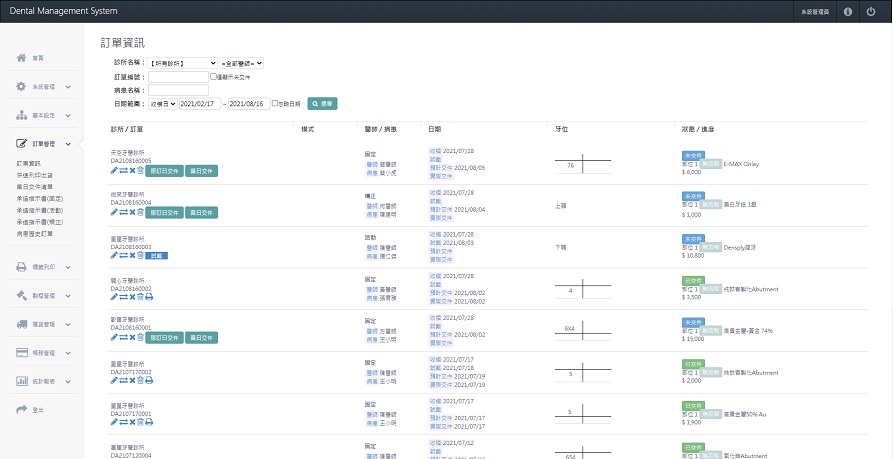Screen dimensions: 893x459
Task: Open the 訂單資訊 submenu item
Action: pyautogui.click(x=28, y=163)
